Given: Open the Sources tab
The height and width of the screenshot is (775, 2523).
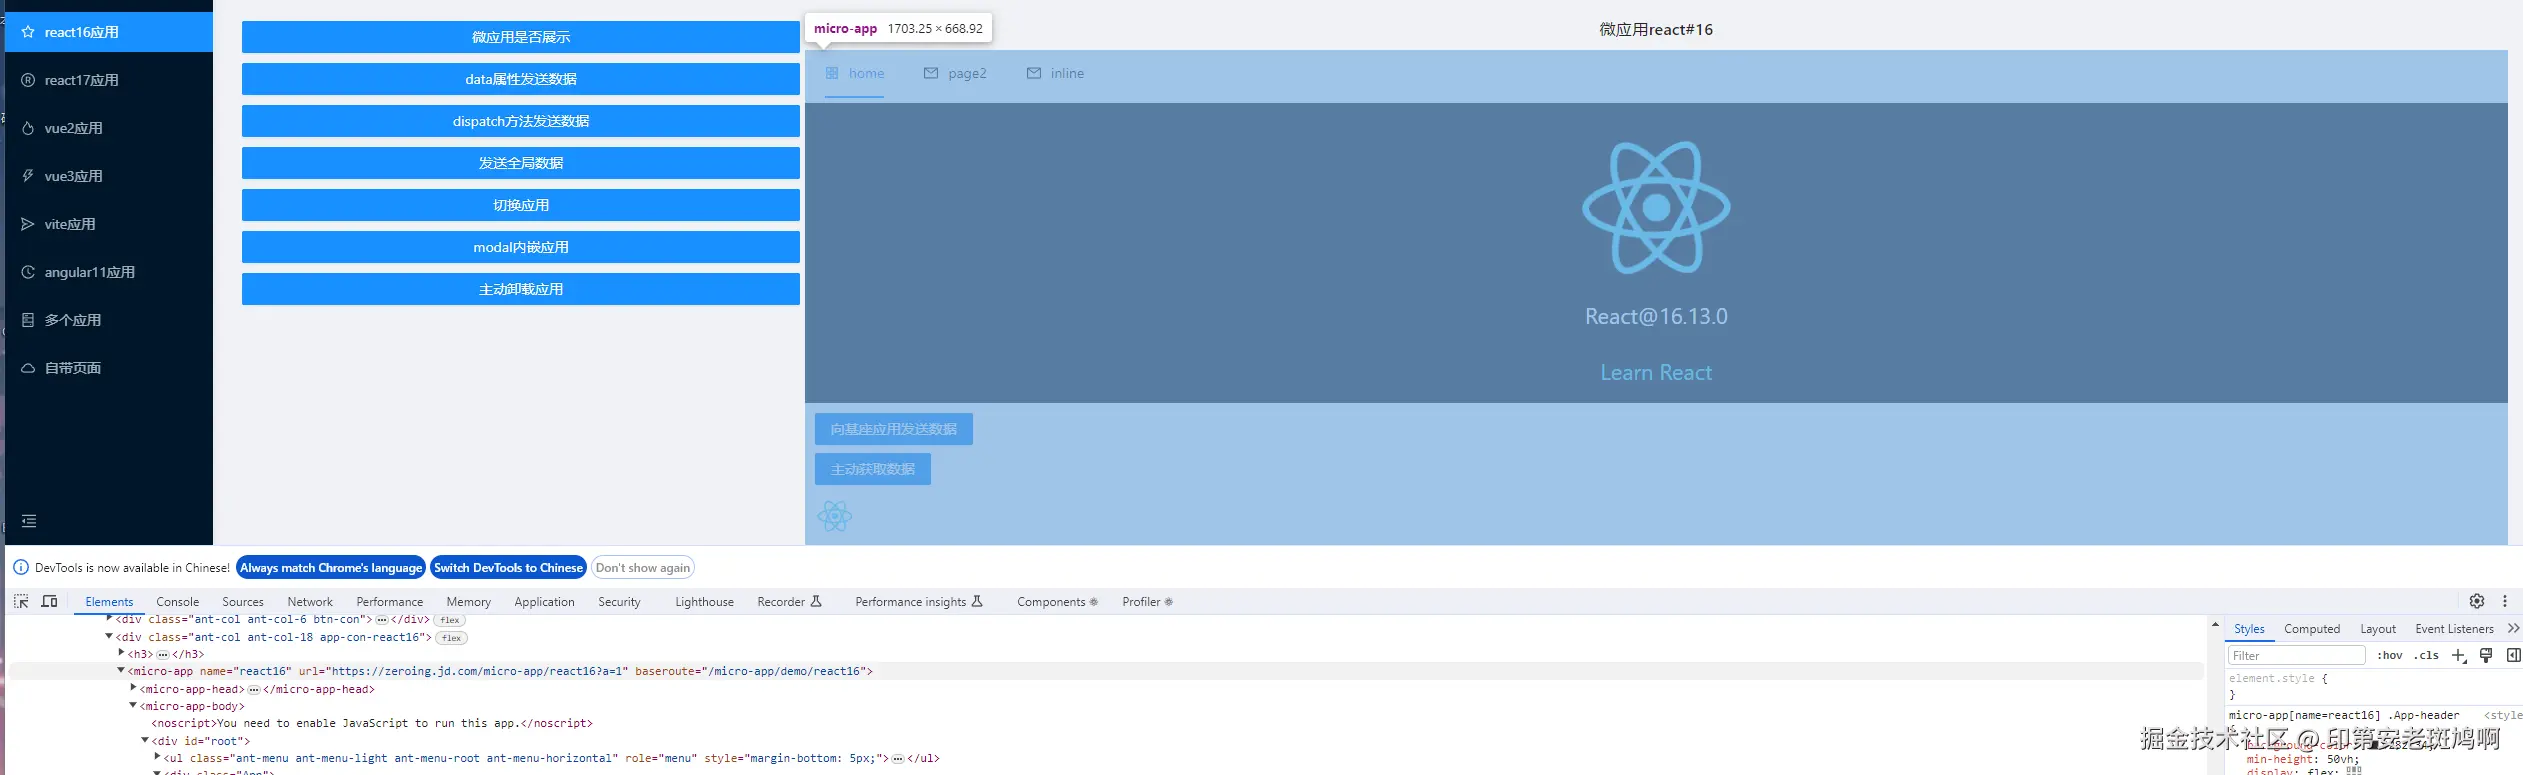Looking at the screenshot, I should click(x=243, y=602).
